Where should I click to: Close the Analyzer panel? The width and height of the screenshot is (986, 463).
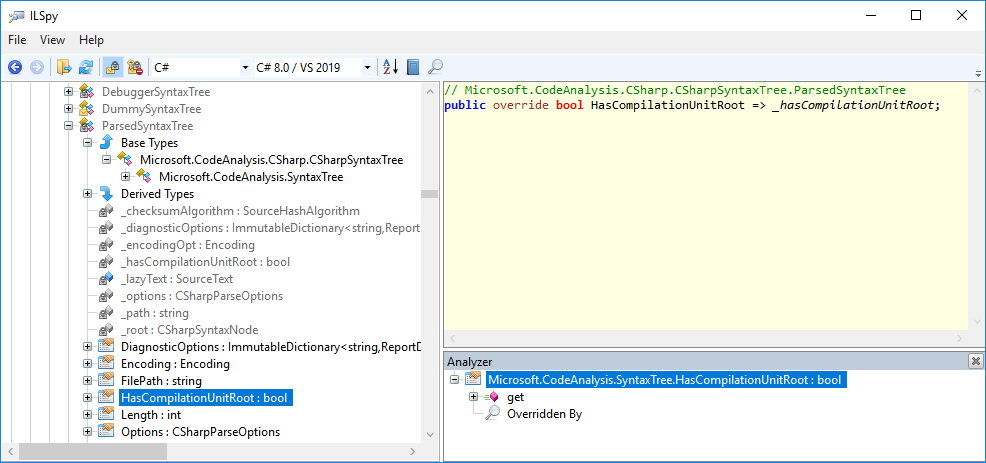[975, 360]
